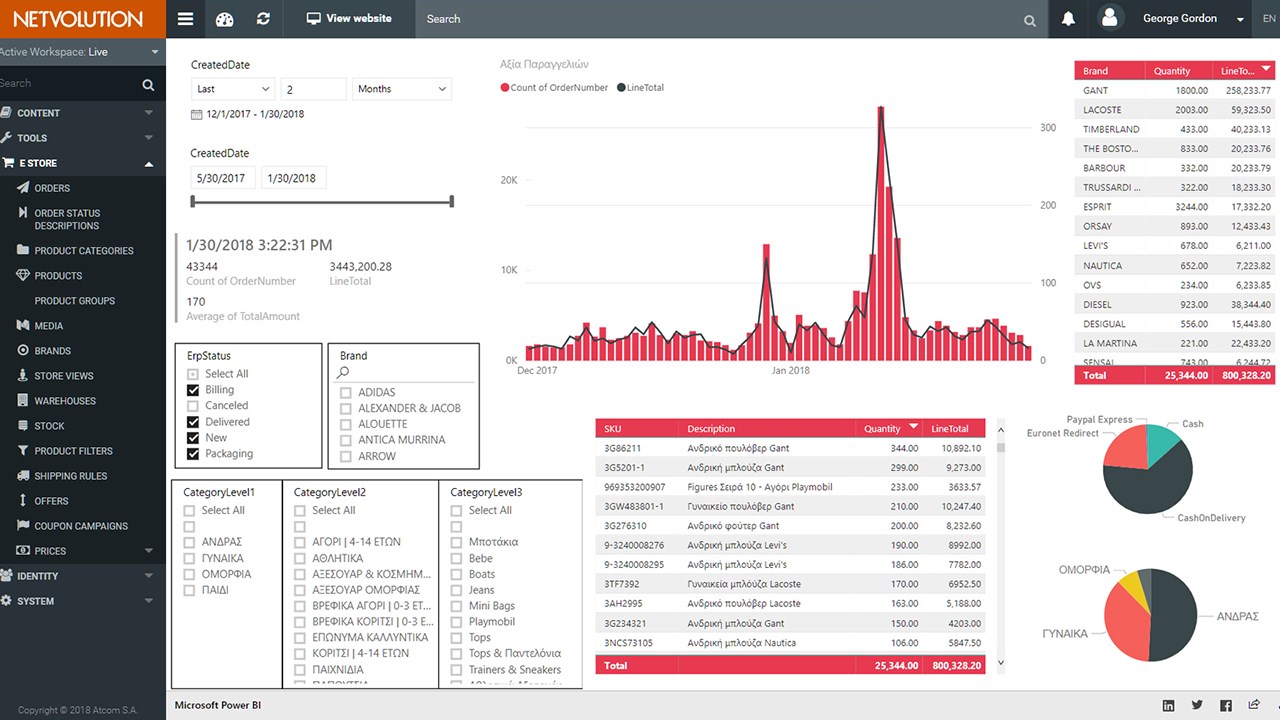
Task: Click the Products diamond icon
Action: tap(24, 275)
